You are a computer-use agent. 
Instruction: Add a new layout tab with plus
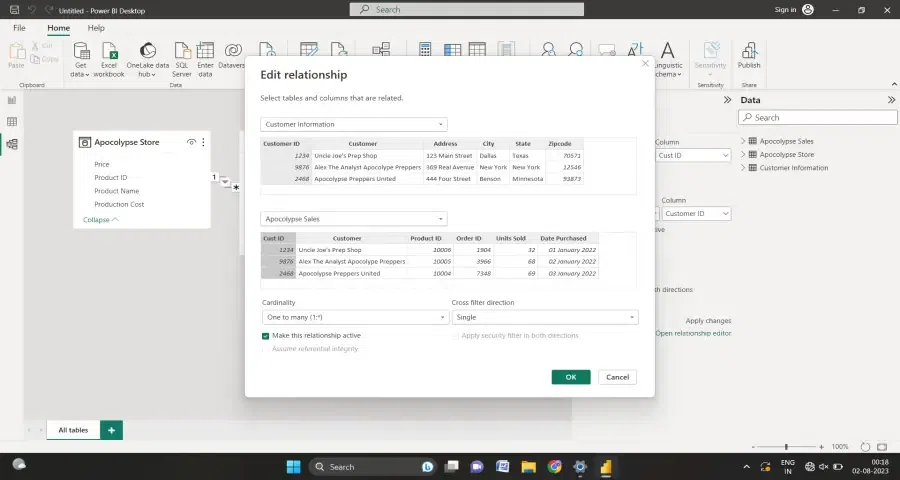coord(112,430)
